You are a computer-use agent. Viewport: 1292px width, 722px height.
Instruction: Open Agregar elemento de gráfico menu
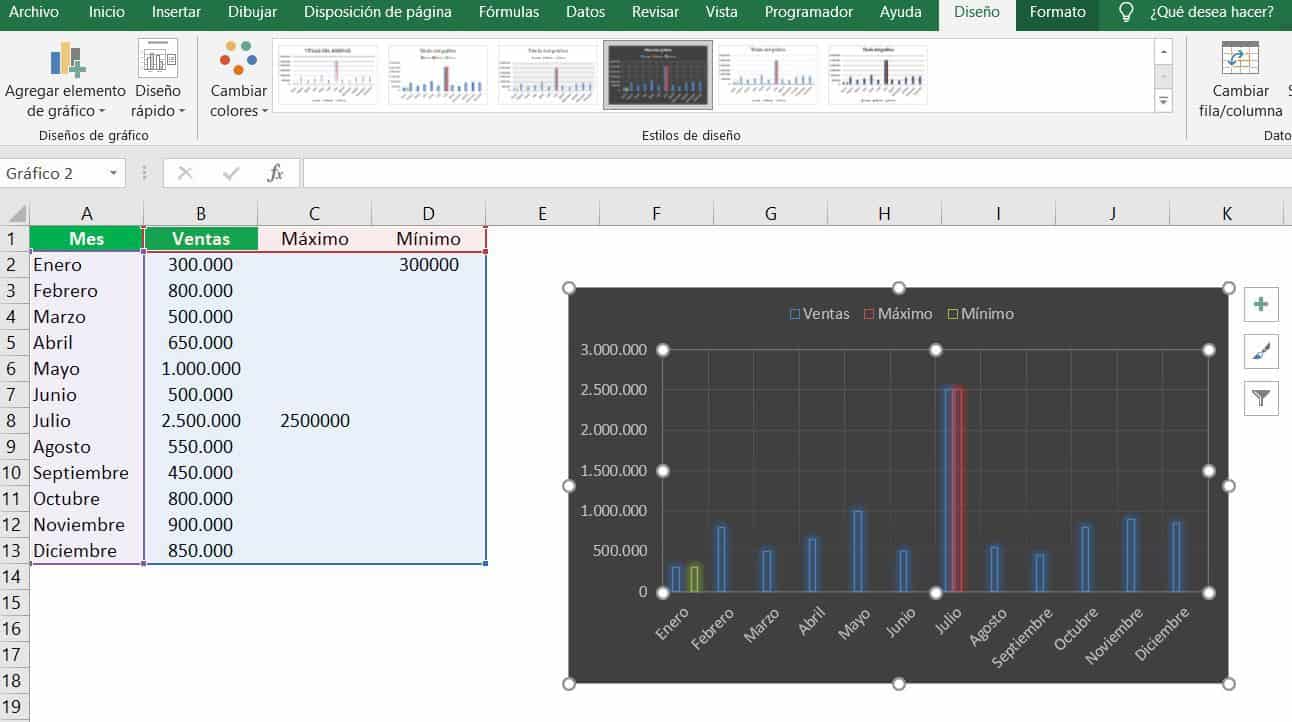pos(66,80)
